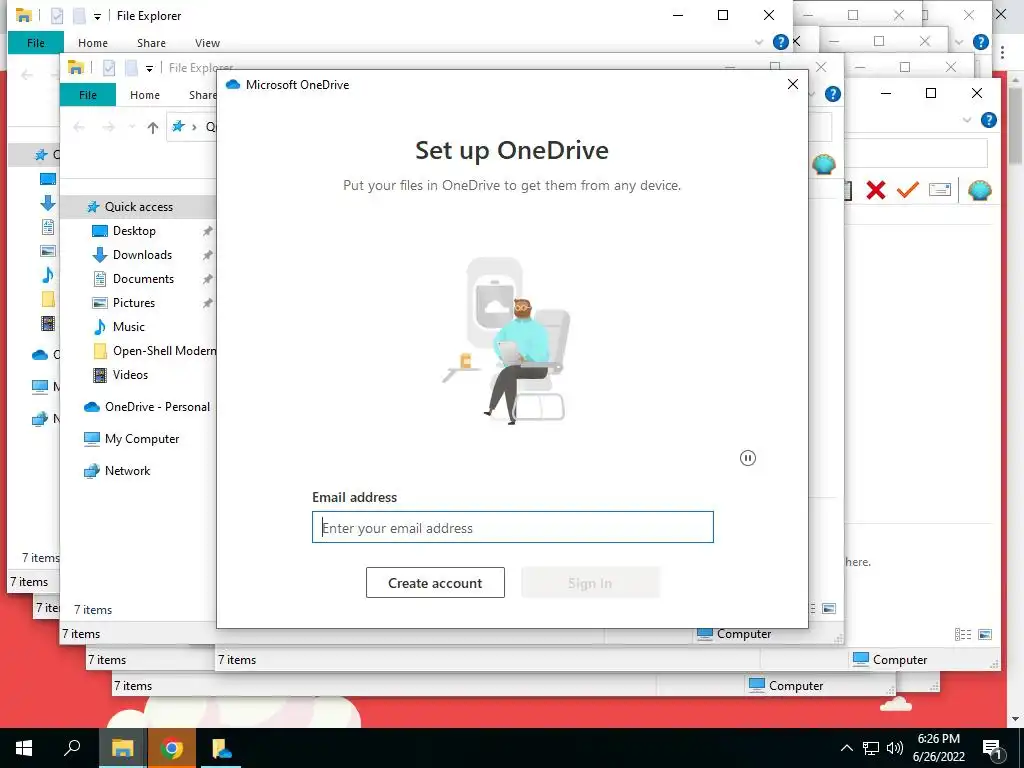Image resolution: width=1024 pixels, height=768 pixels.
Task: Click the pin icon beside Documents
Action: [208, 279]
